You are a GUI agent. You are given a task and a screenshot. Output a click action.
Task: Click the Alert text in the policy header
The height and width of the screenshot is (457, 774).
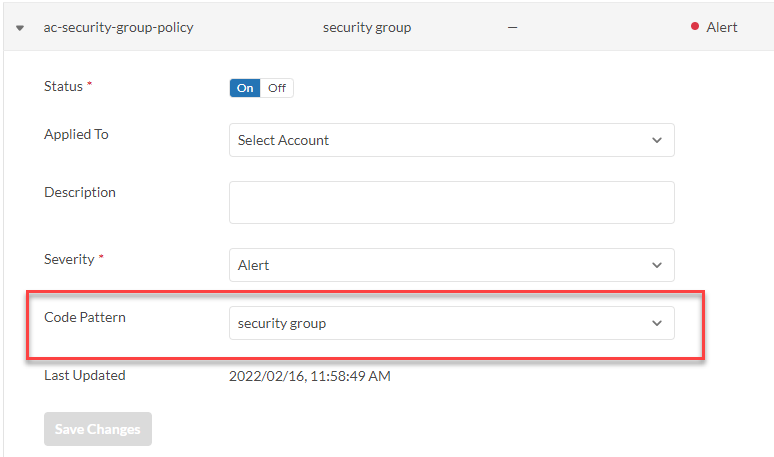coord(722,27)
